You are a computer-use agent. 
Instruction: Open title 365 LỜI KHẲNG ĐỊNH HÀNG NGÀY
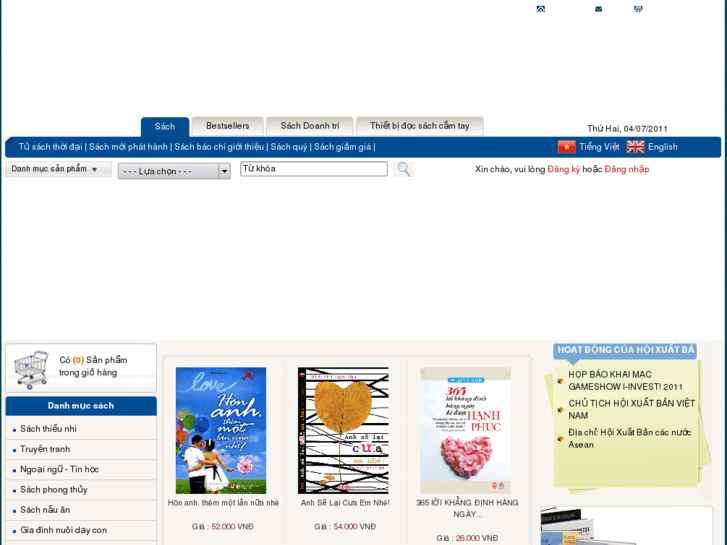click(x=467, y=508)
